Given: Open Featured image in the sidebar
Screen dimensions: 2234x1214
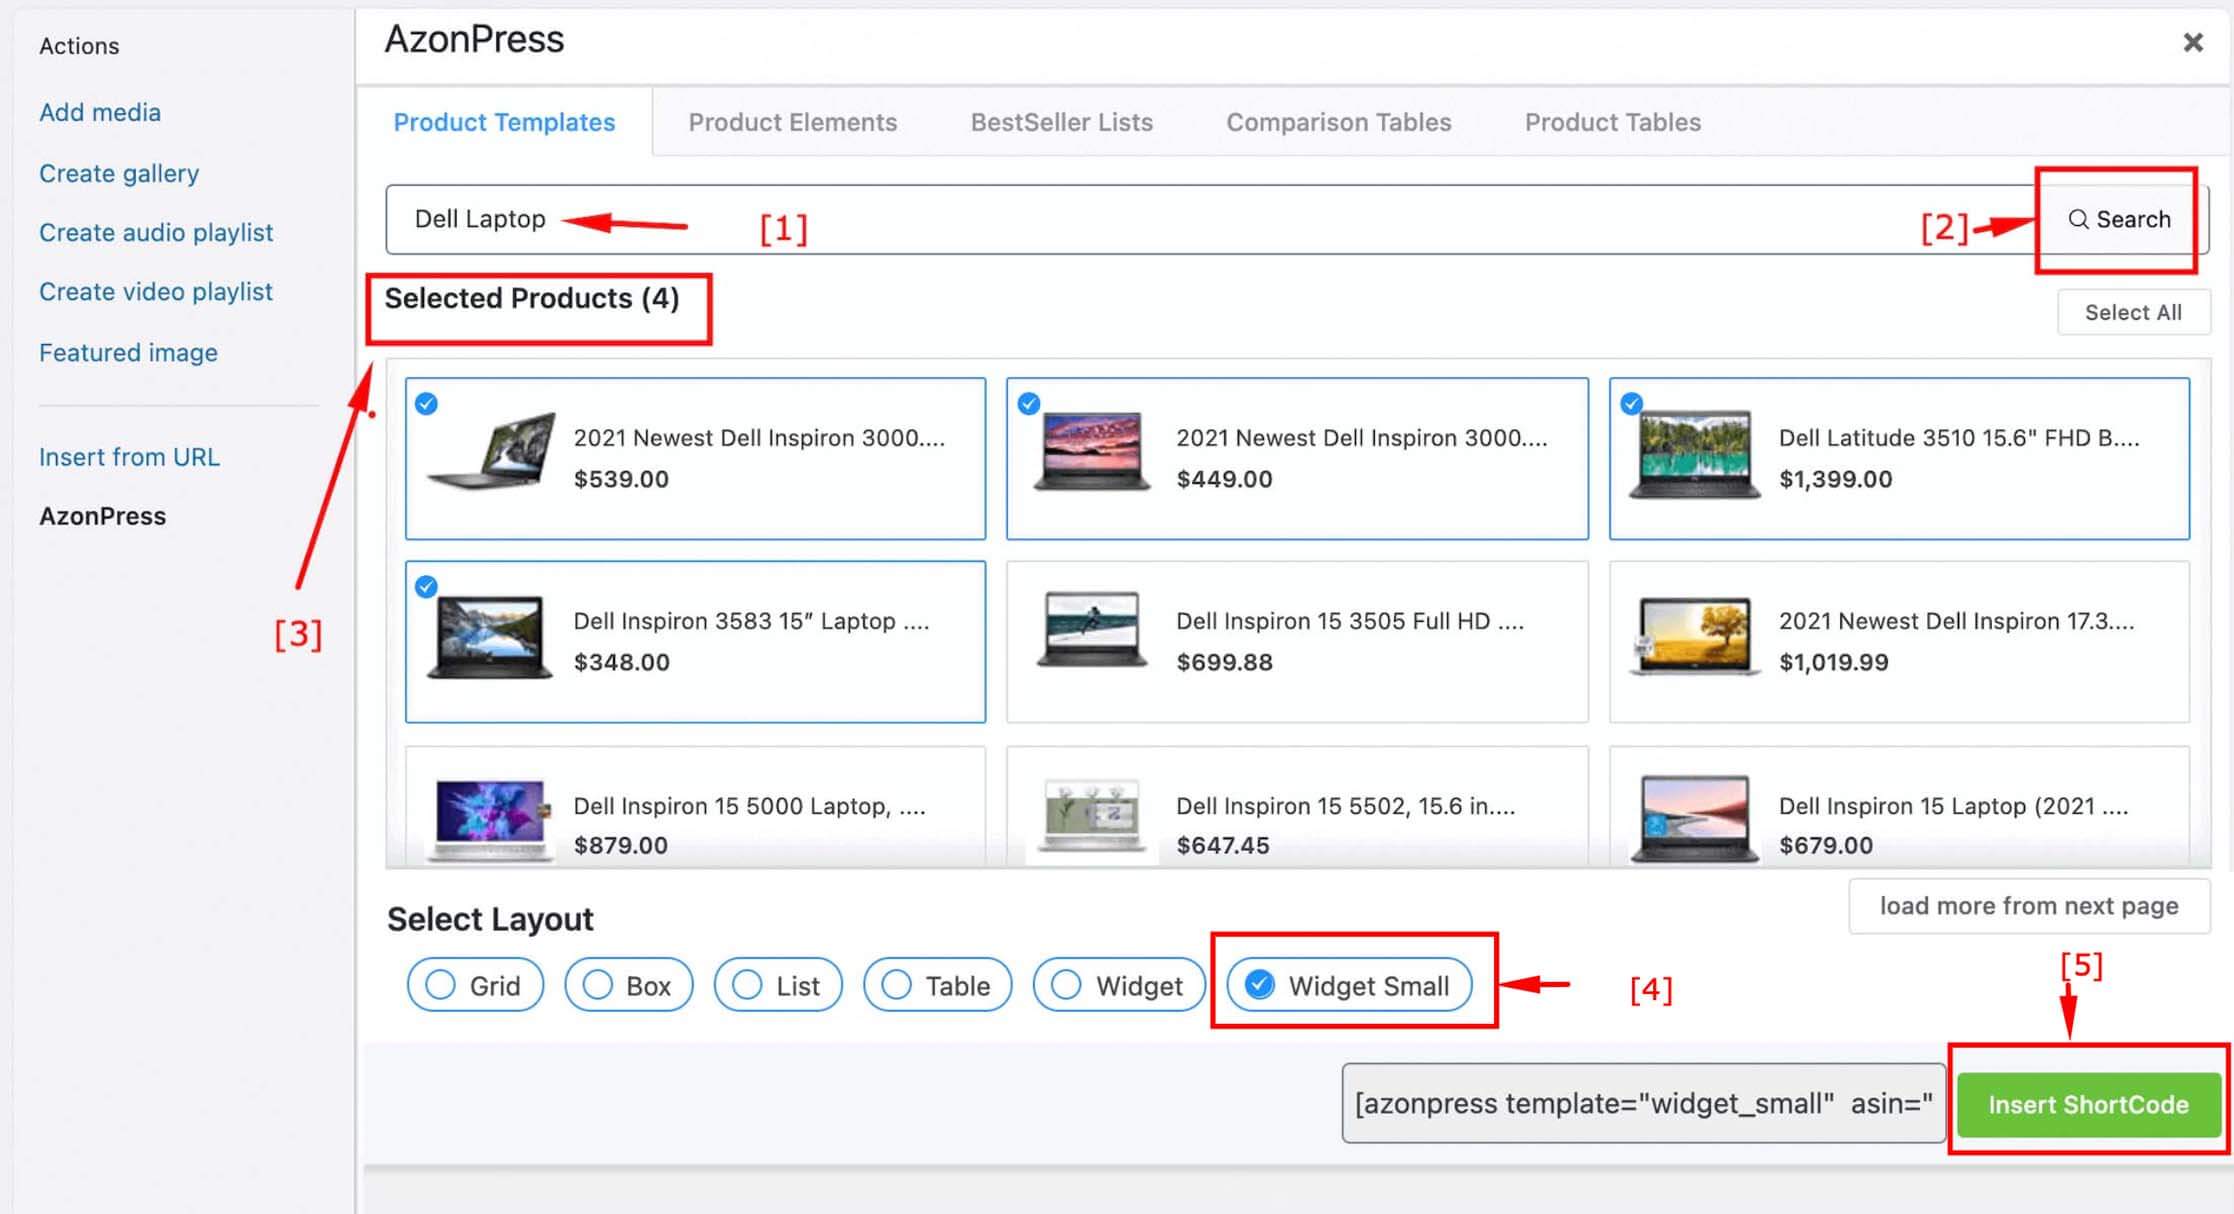Looking at the screenshot, I should point(128,352).
